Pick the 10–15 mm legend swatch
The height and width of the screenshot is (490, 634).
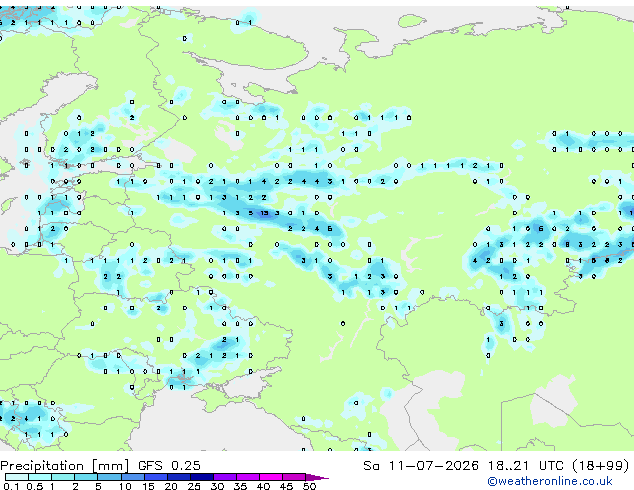coord(132,477)
